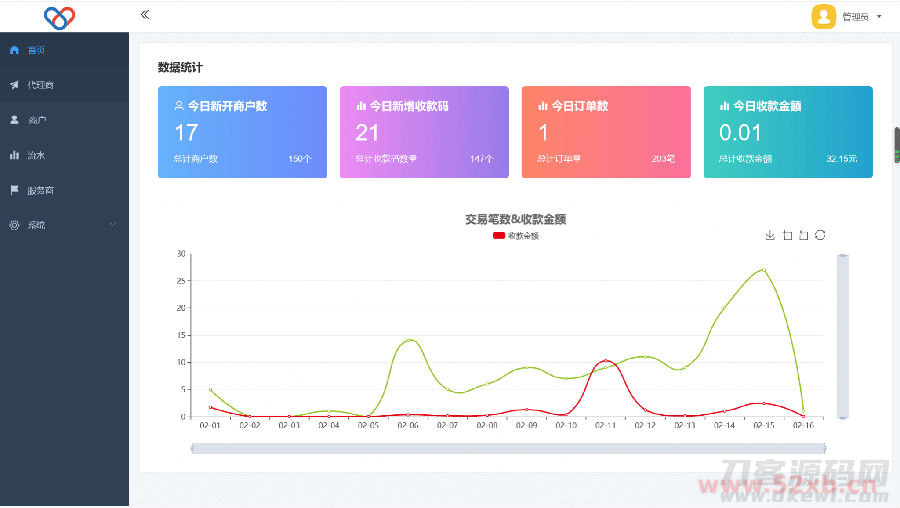The width and height of the screenshot is (900, 508).
Task: Open the 流水 sidebar menu item
Action: click(36, 155)
